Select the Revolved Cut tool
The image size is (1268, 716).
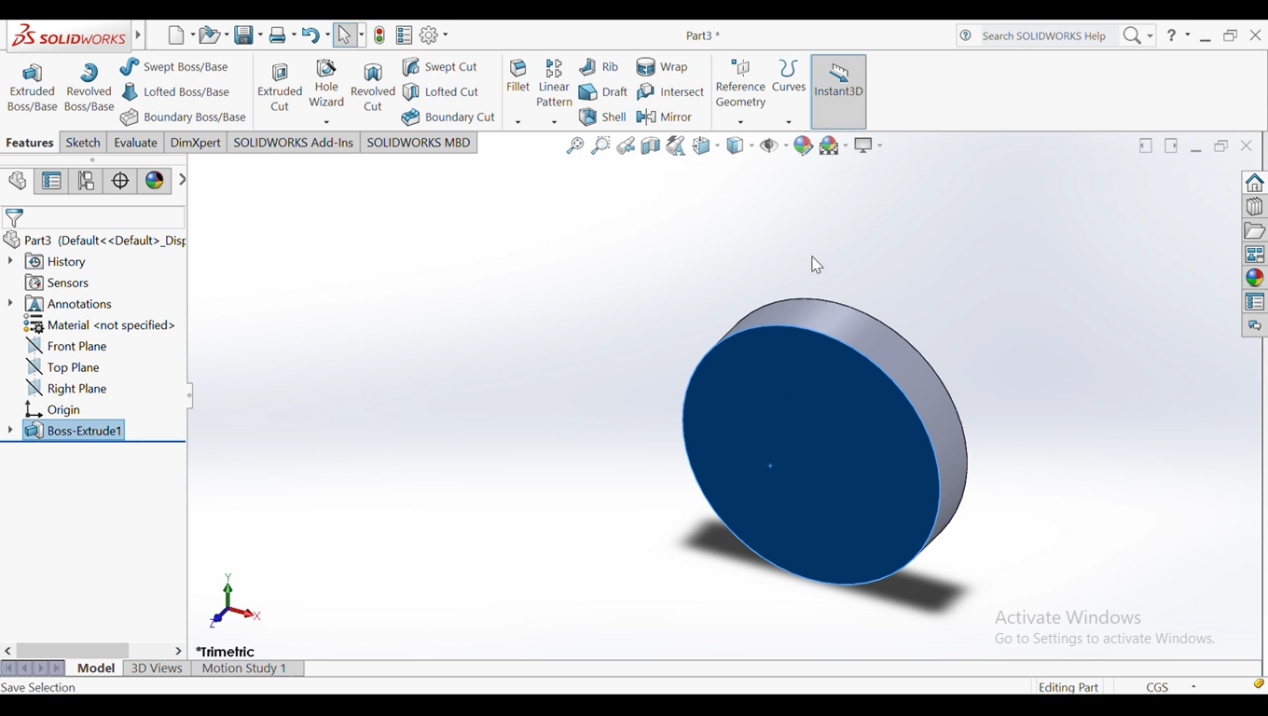pos(373,88)
